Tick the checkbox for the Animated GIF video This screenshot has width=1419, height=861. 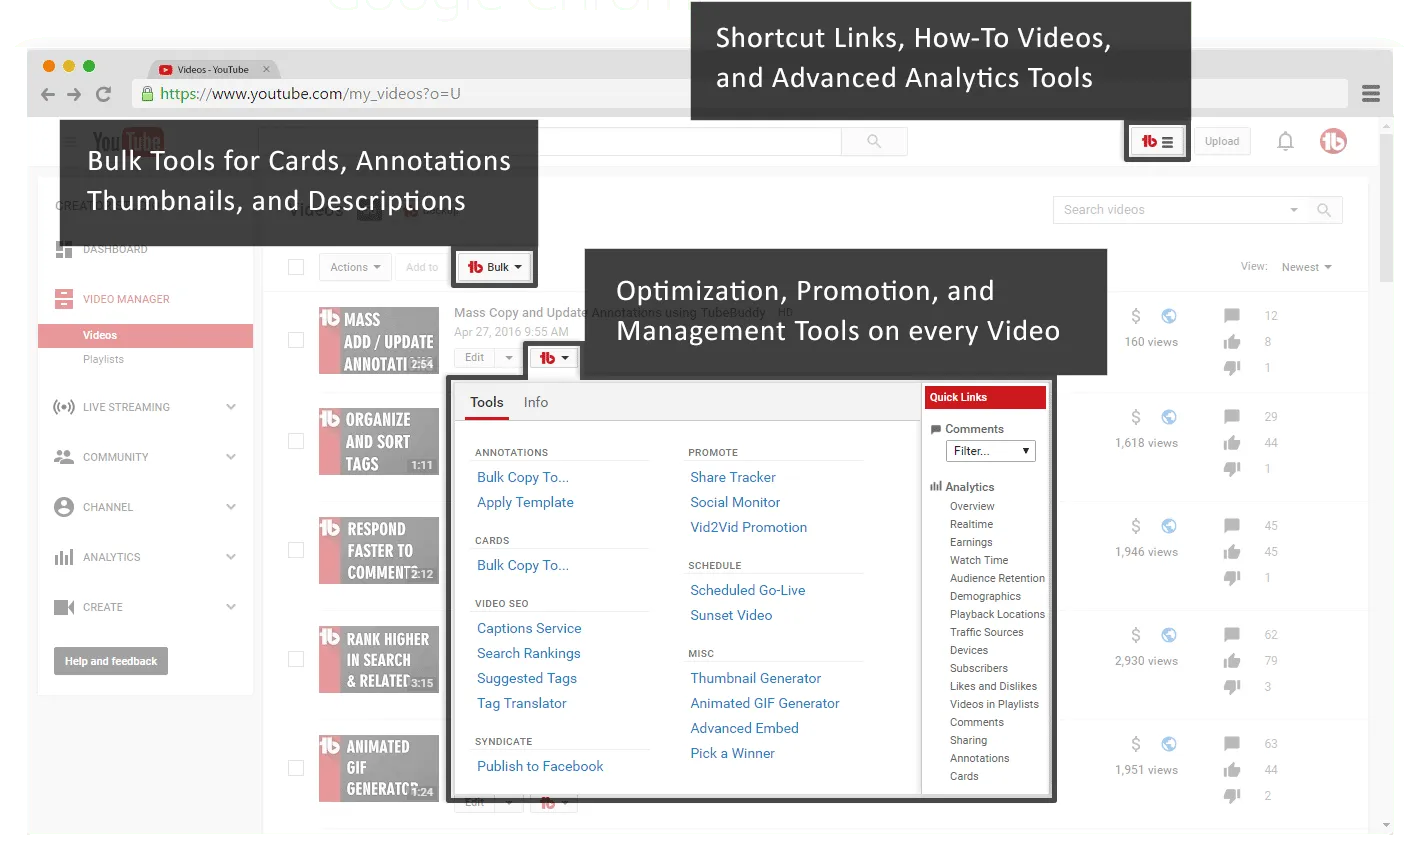pos(295,769)
